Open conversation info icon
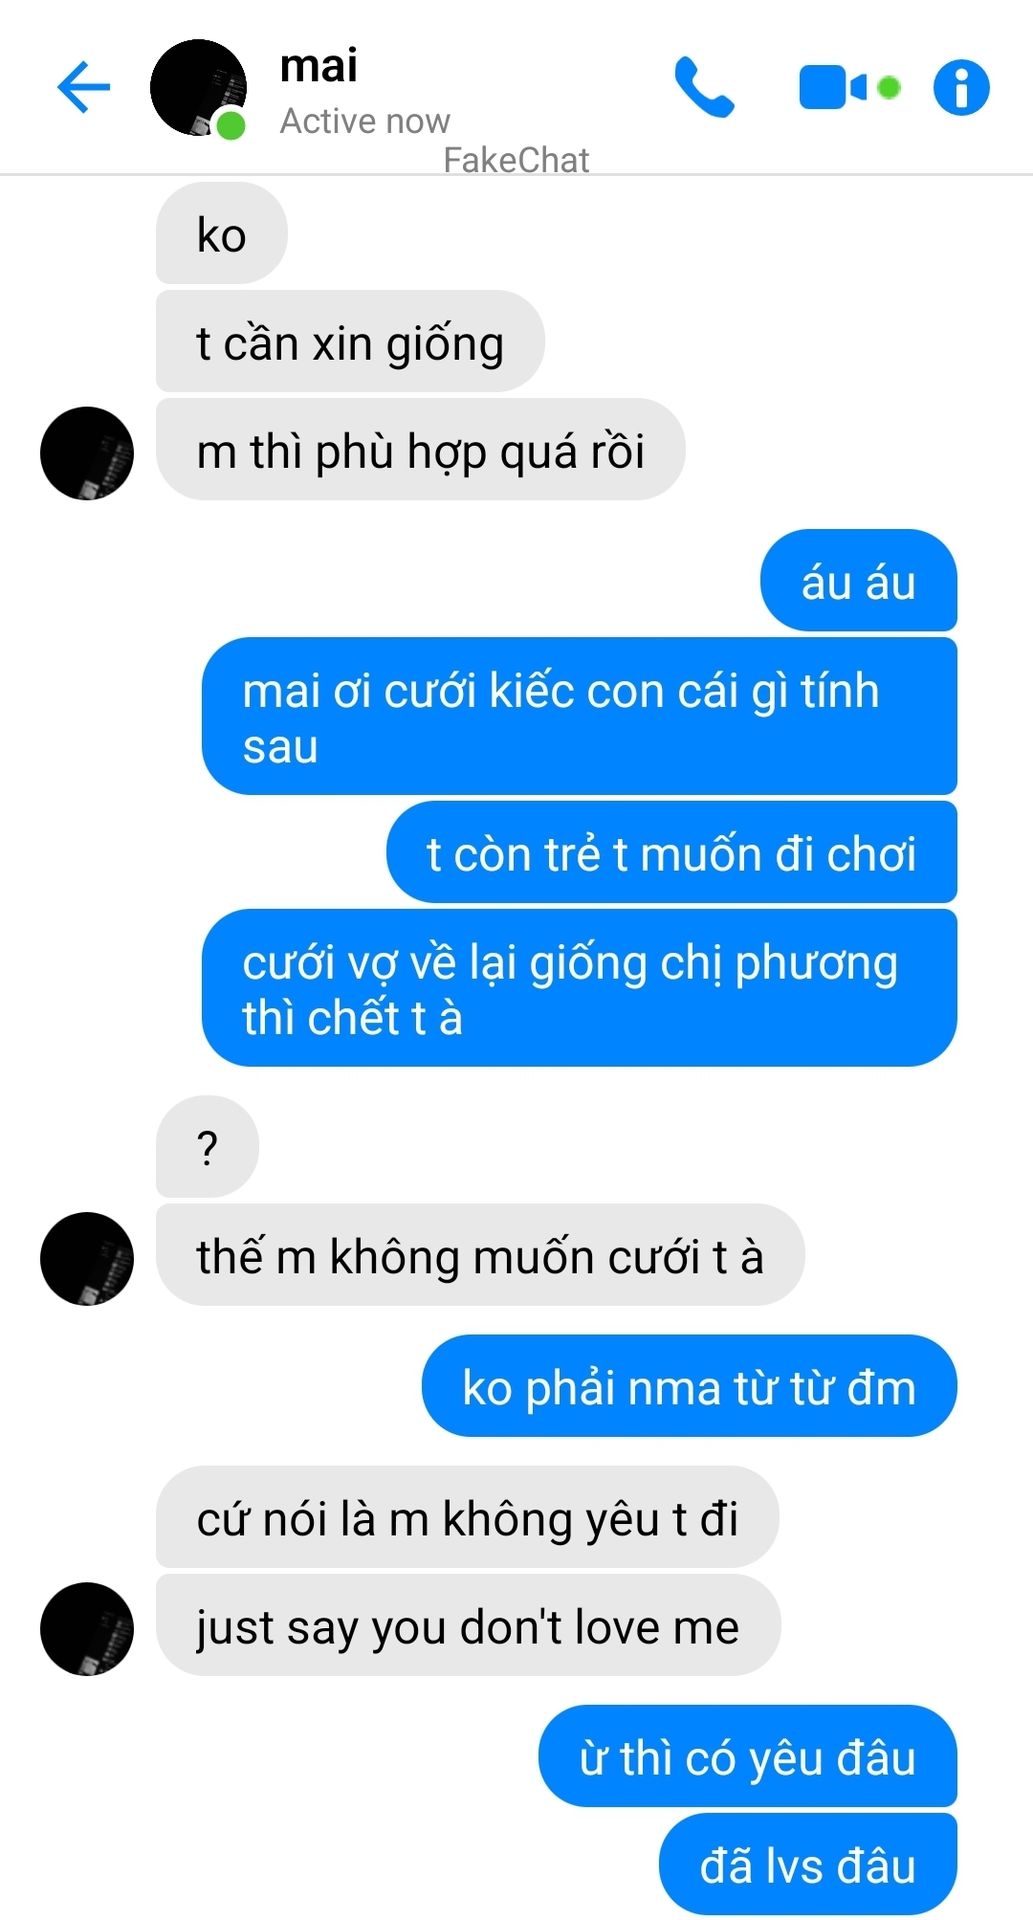 point(961,87)
